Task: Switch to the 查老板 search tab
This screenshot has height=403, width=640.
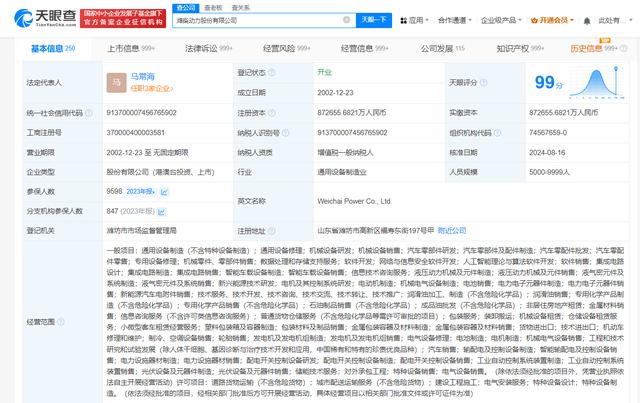Action: [x=213, y=8]
